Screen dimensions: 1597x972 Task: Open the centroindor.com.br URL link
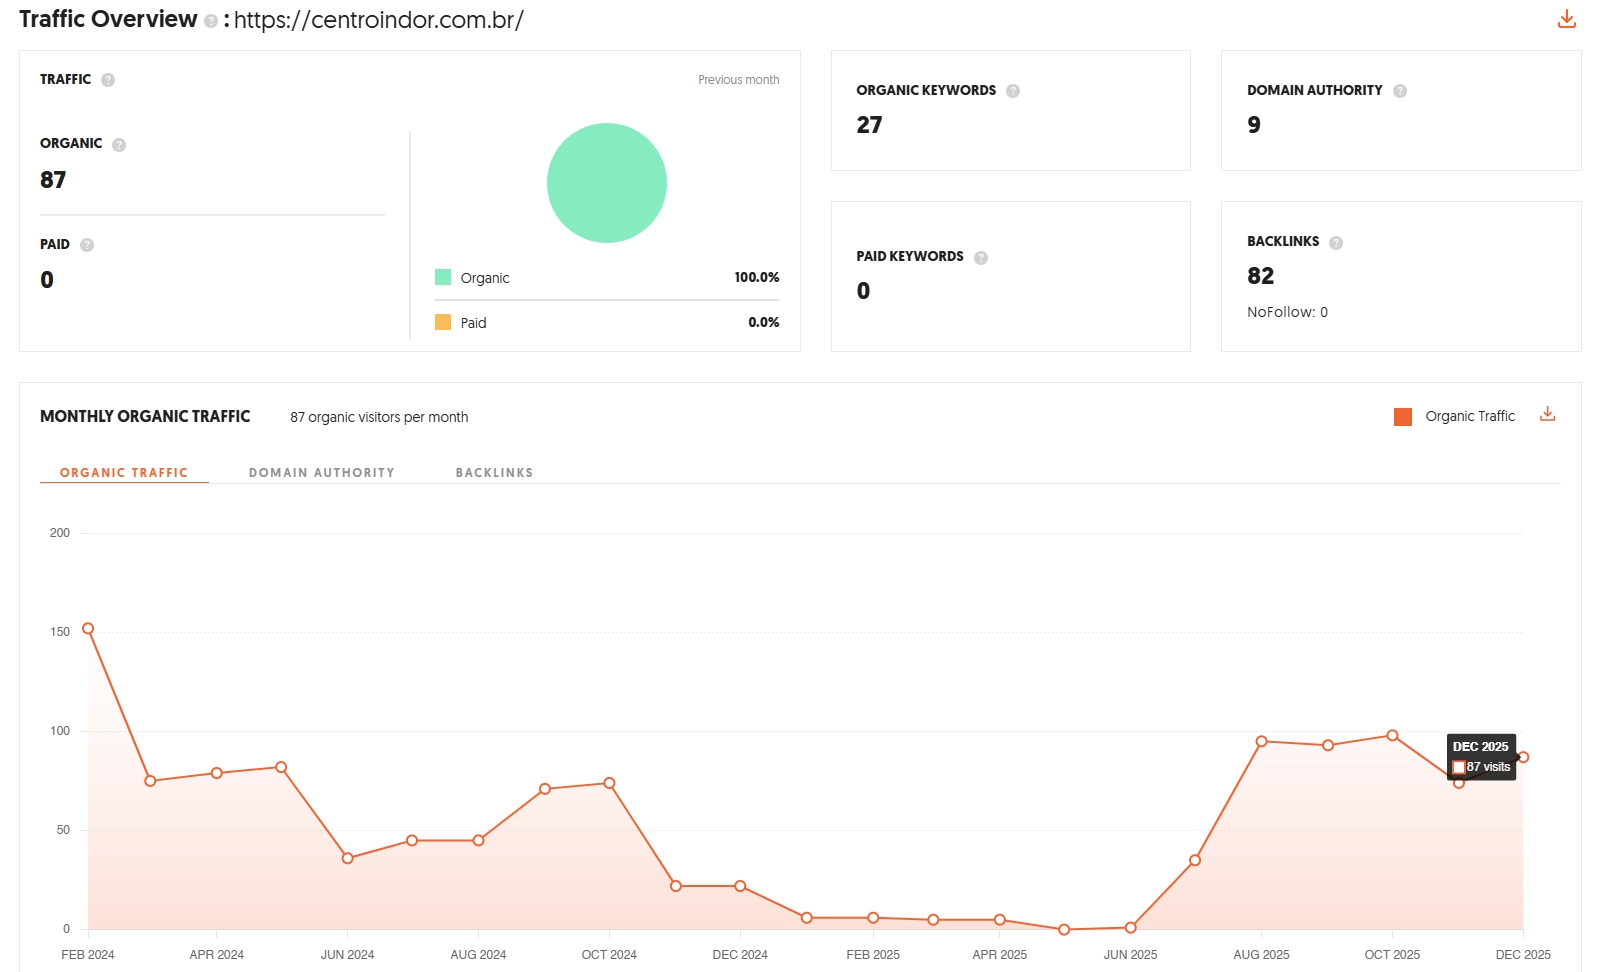(x=378, y=20)
